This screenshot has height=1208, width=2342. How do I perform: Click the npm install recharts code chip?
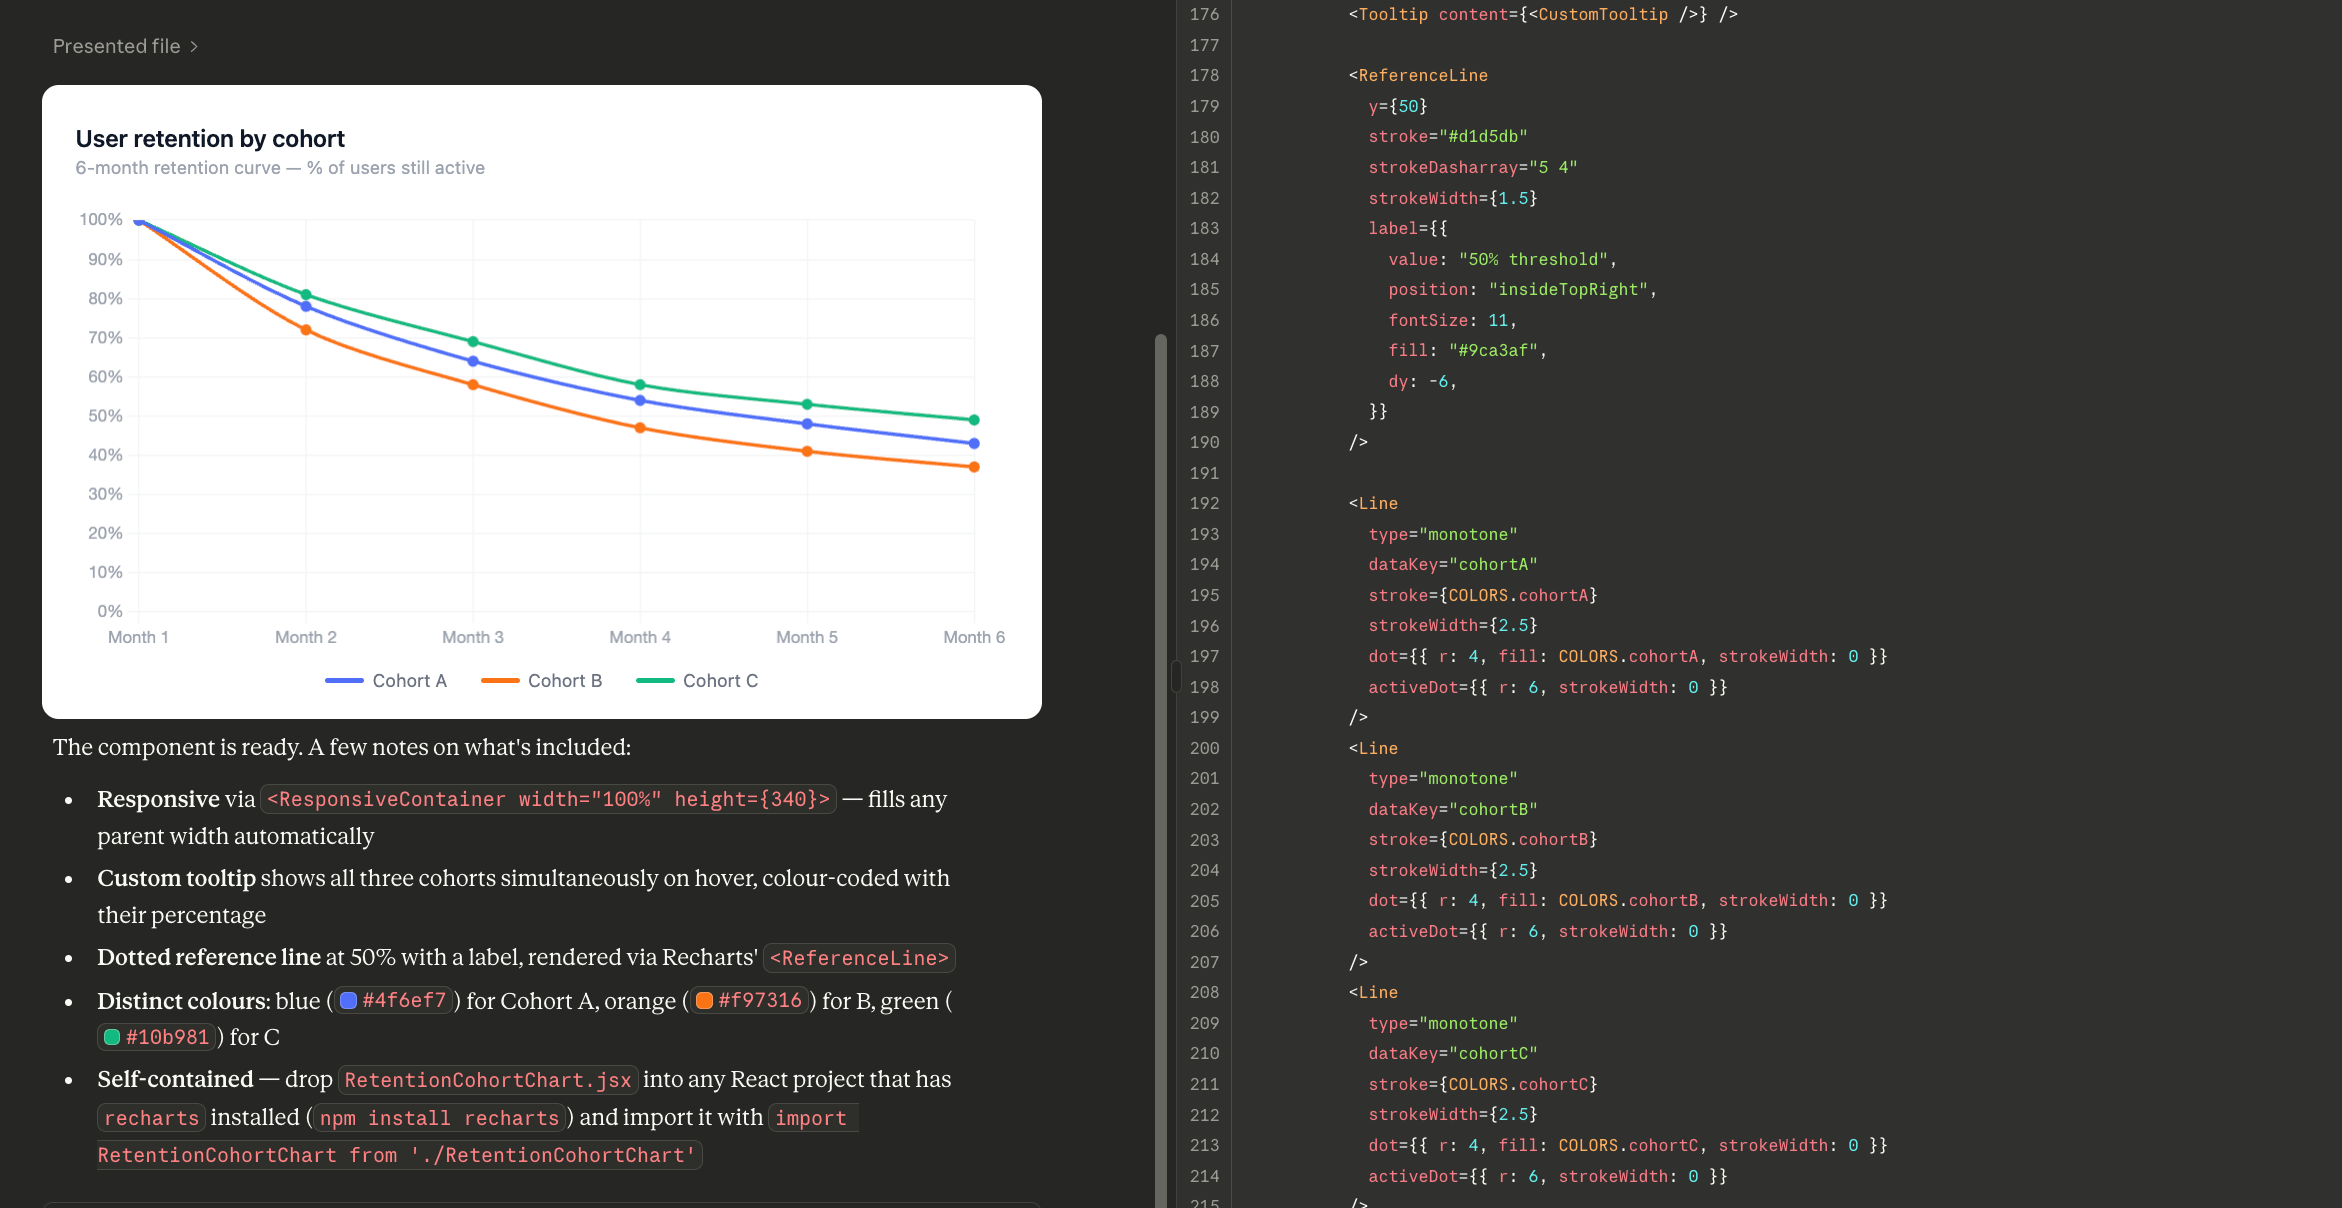[x=438, y=1117]
